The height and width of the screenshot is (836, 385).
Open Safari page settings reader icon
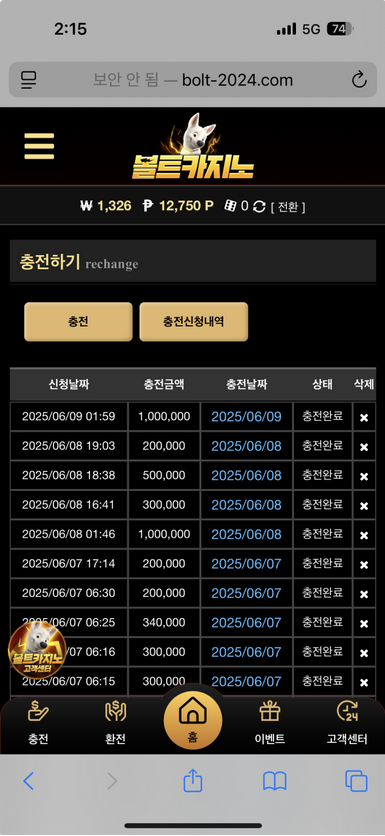pos(28,80)
